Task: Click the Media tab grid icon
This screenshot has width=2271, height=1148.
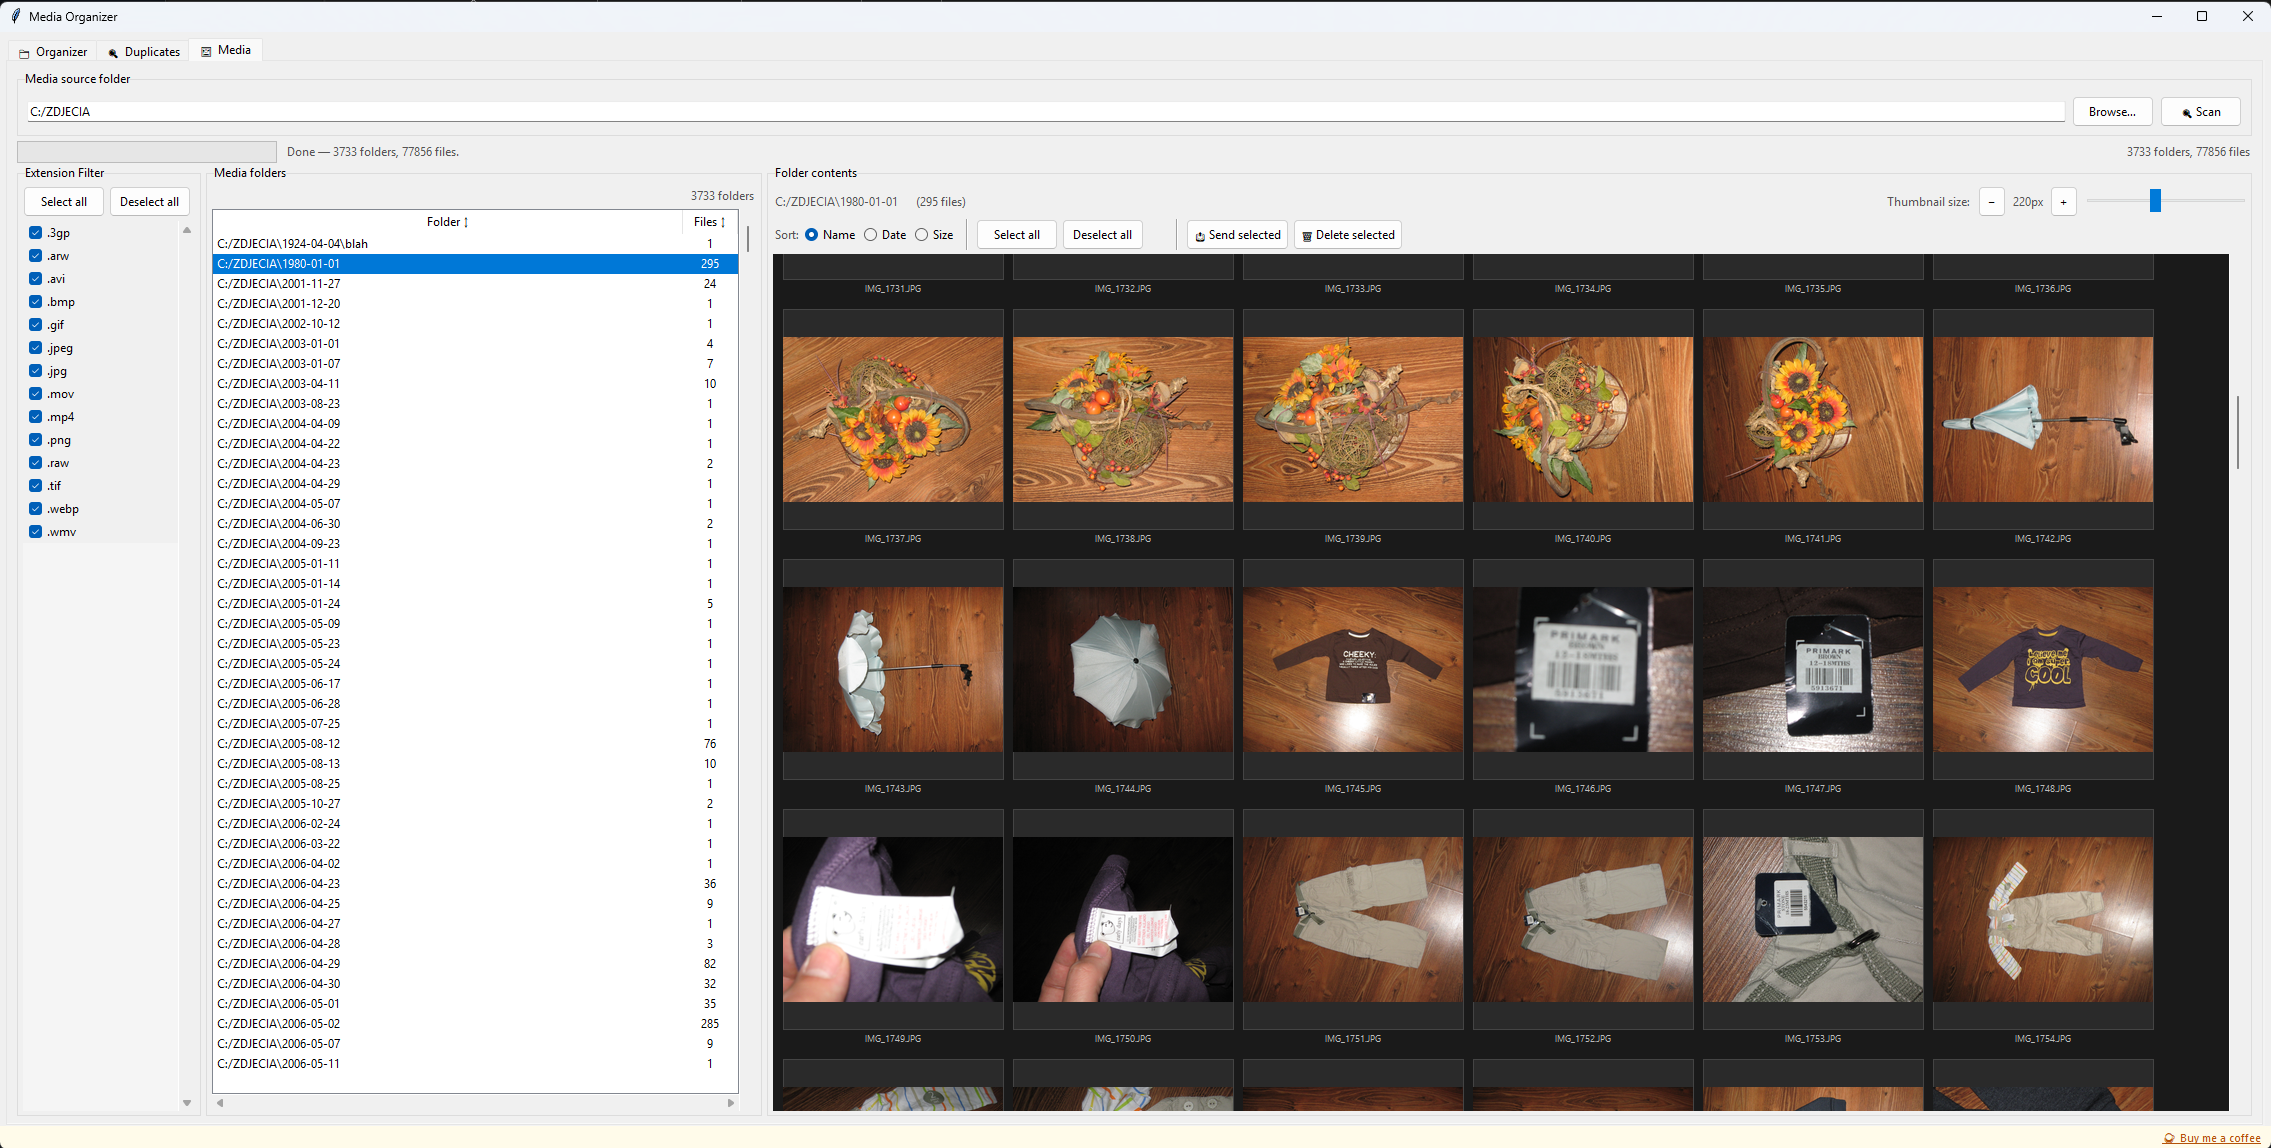Action: pos(205,50)
